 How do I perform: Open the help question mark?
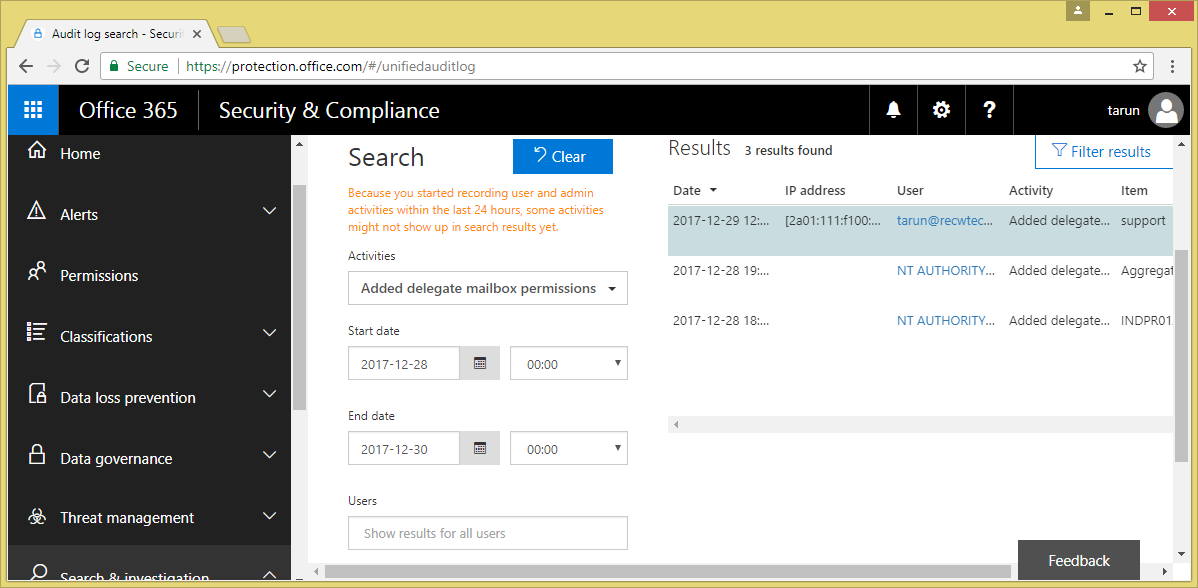pyautogui.click(x=989, y=110)
